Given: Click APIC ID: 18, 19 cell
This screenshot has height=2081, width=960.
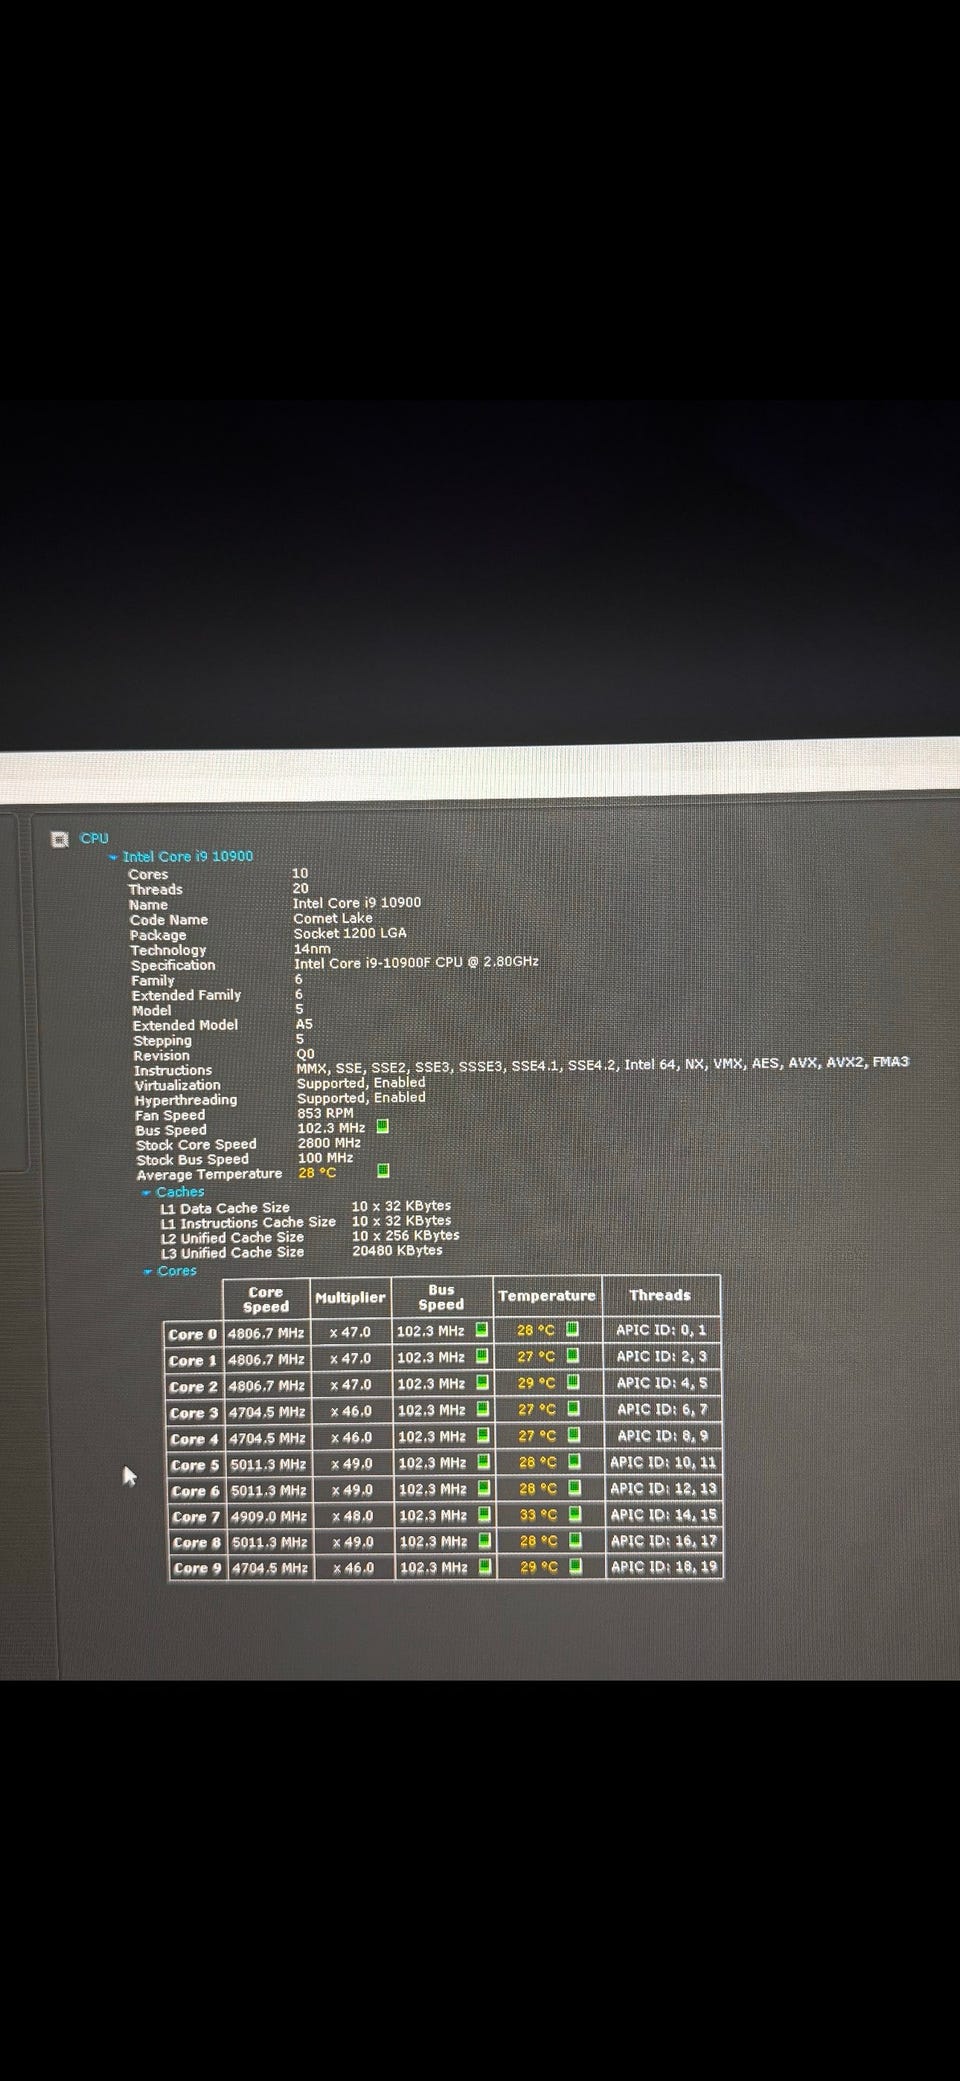Looking at the screenshot, I should (x=664, y=1566).
